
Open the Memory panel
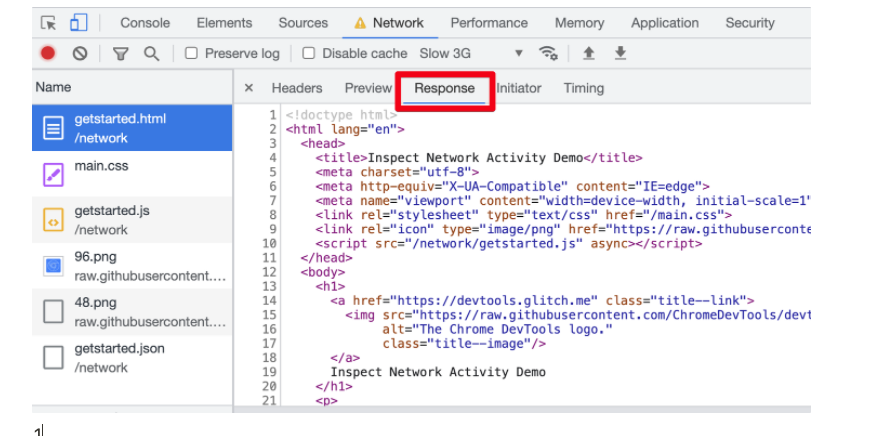(579, 23)
